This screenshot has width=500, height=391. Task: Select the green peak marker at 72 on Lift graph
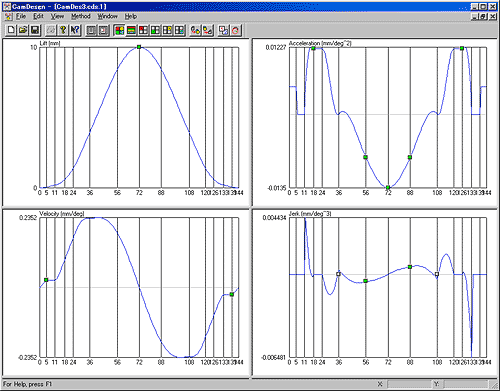coord(139,47)
